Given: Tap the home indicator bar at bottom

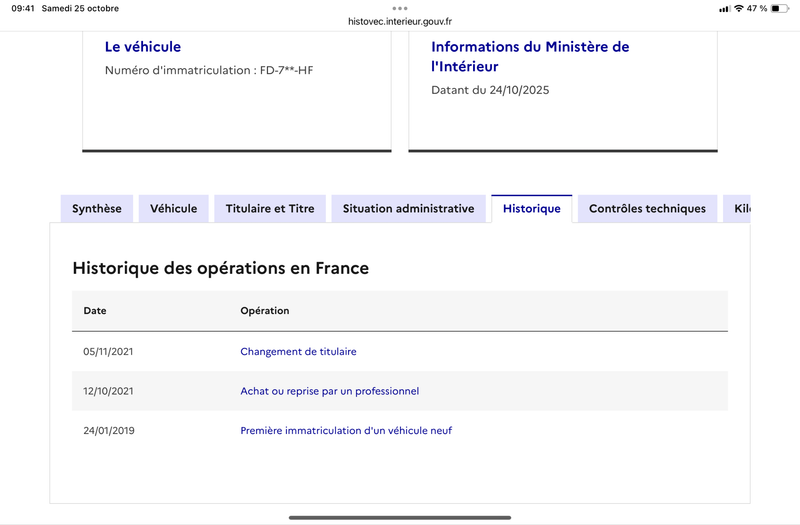Looking at the screenshot, I should (x=400, y=517).
